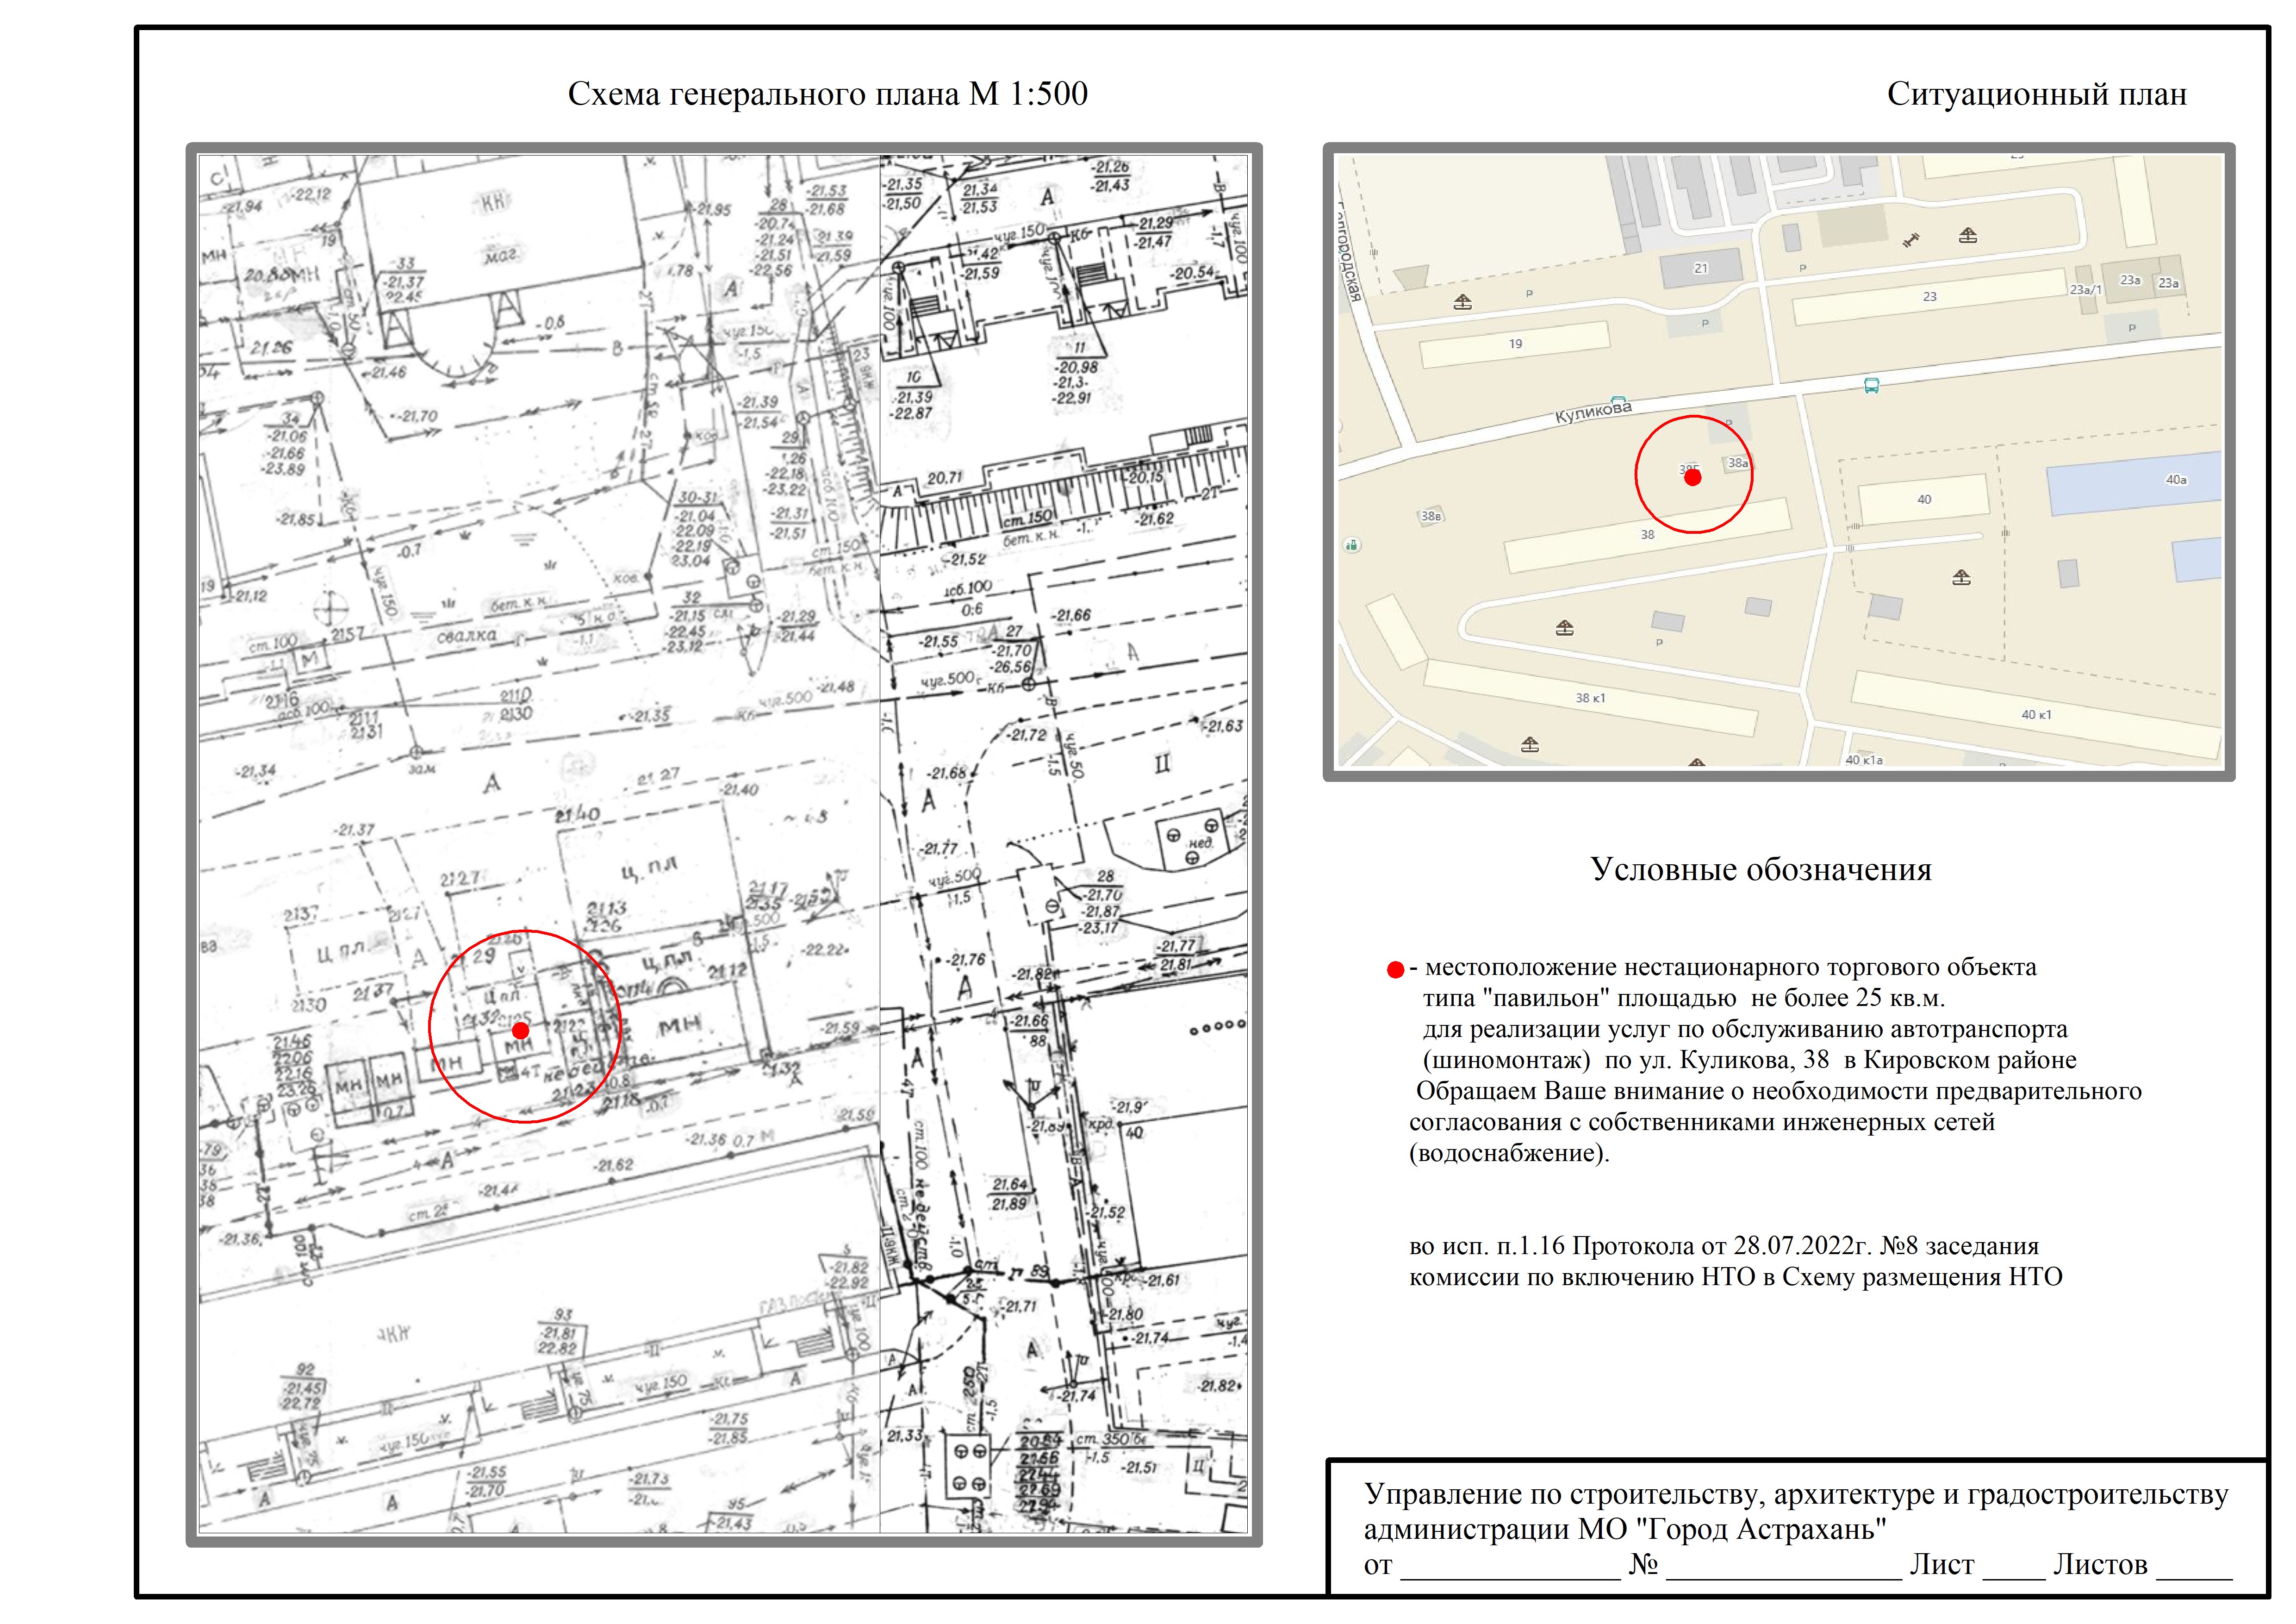This screenshot has height=1624, width=2296.
Task: Click the 'Условные обозначения' legend title
Action: point(1760,869)
